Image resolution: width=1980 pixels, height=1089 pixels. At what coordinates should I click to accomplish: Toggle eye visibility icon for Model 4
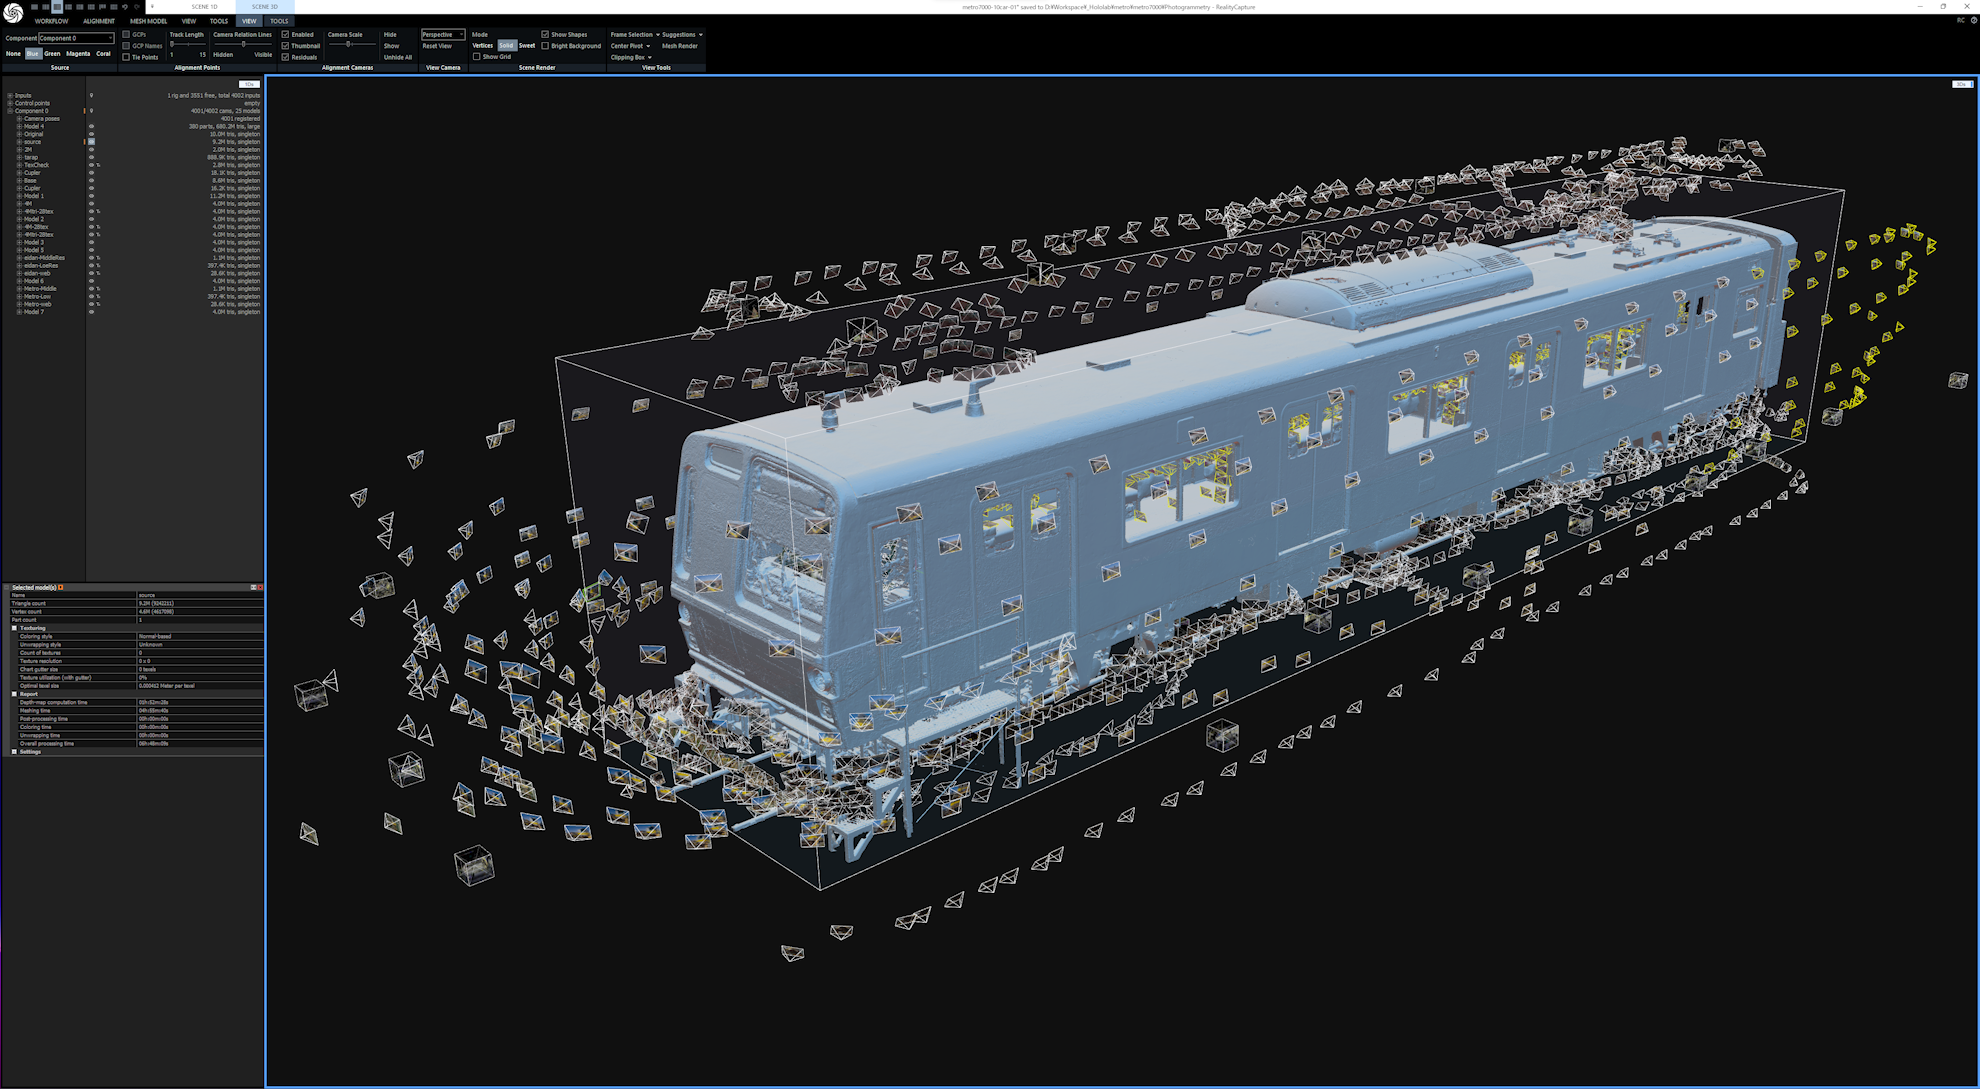coord(91,127)
